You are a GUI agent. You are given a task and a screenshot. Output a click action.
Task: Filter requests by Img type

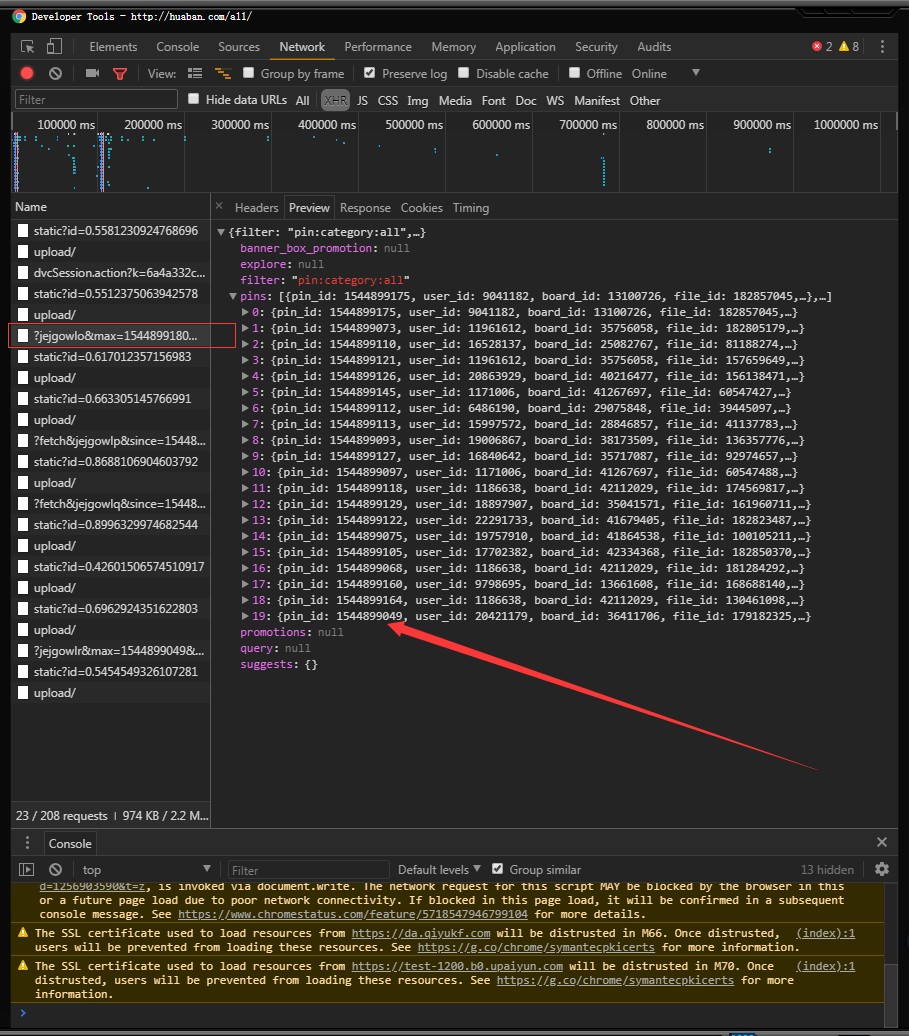click(418, 100)
